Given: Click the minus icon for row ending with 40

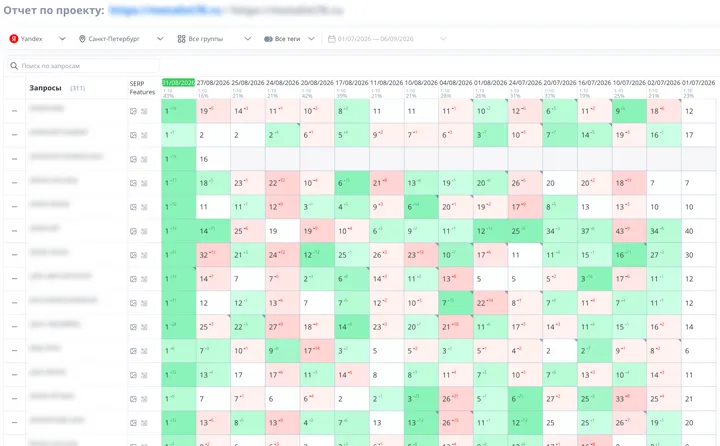Looking at the screenshot, I should tap(15, 231).
